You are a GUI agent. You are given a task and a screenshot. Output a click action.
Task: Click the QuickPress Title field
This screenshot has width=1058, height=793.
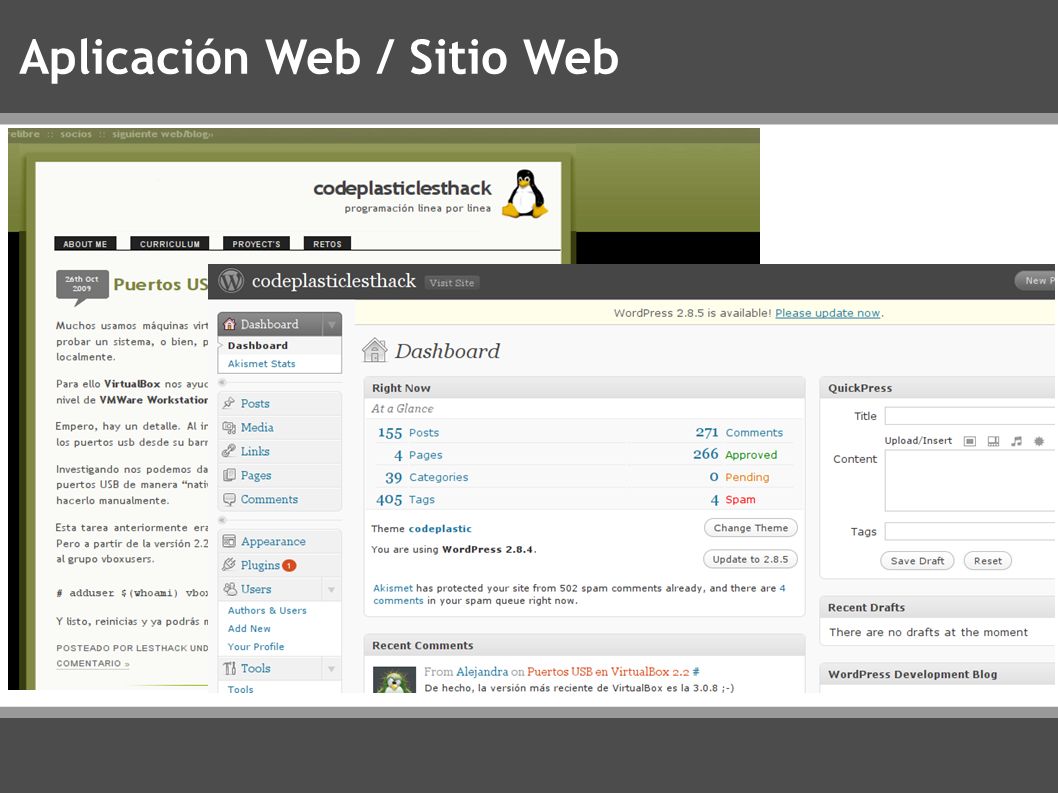click(970, 416)
